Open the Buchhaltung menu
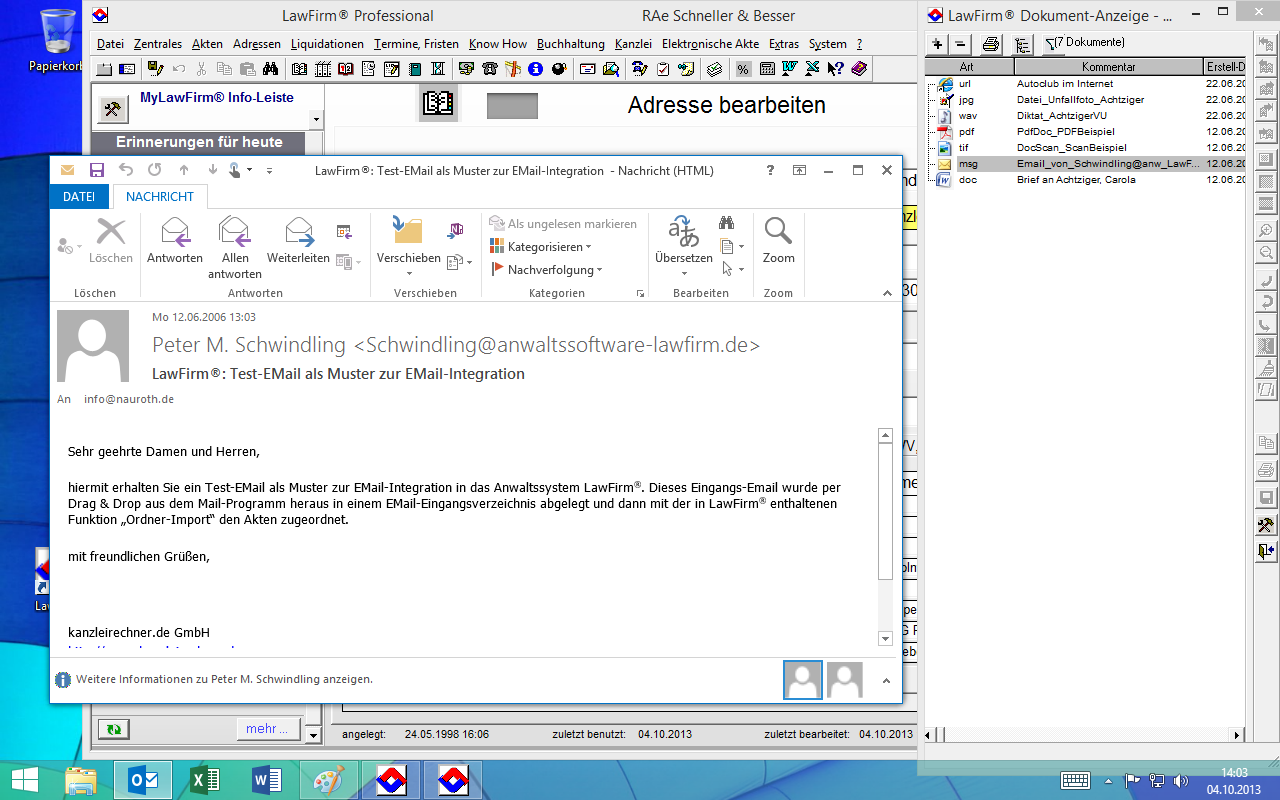This screenshot has width=1280, height=800. click(x=570, y=44)
